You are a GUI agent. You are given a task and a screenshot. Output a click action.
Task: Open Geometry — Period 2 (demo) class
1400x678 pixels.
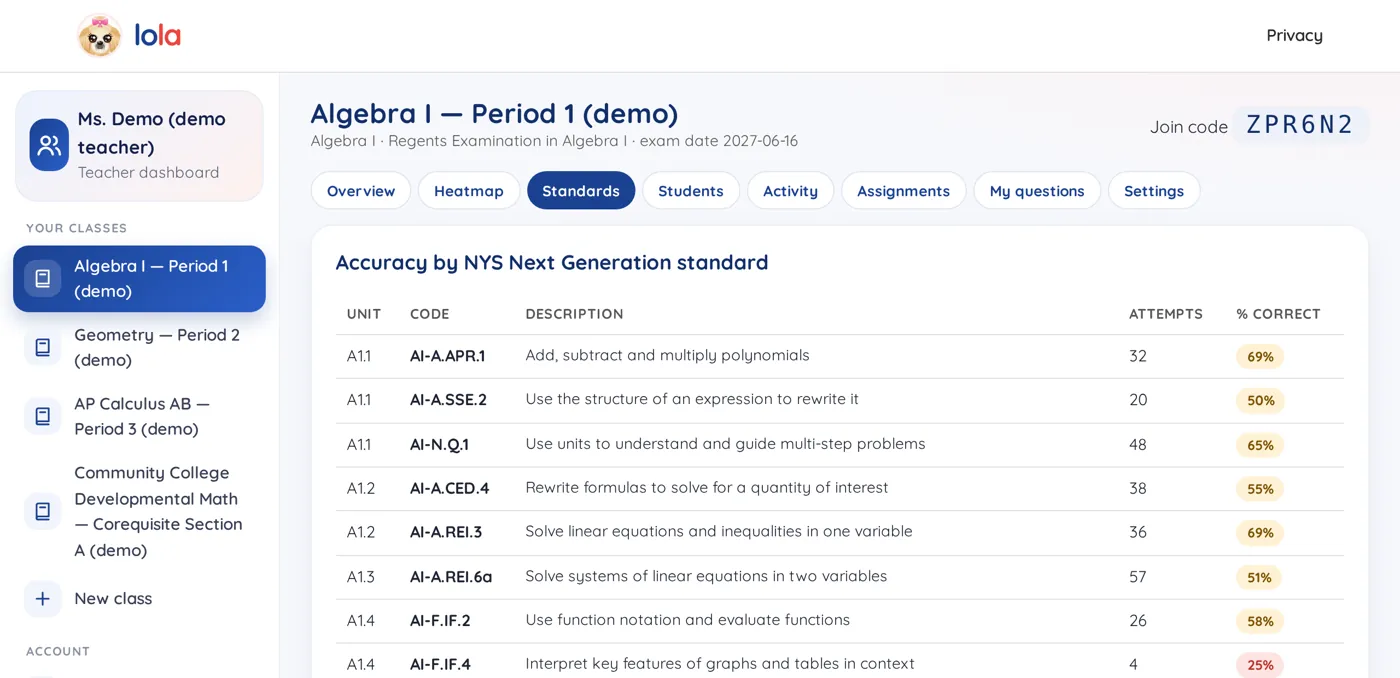(x=139, y=347)
